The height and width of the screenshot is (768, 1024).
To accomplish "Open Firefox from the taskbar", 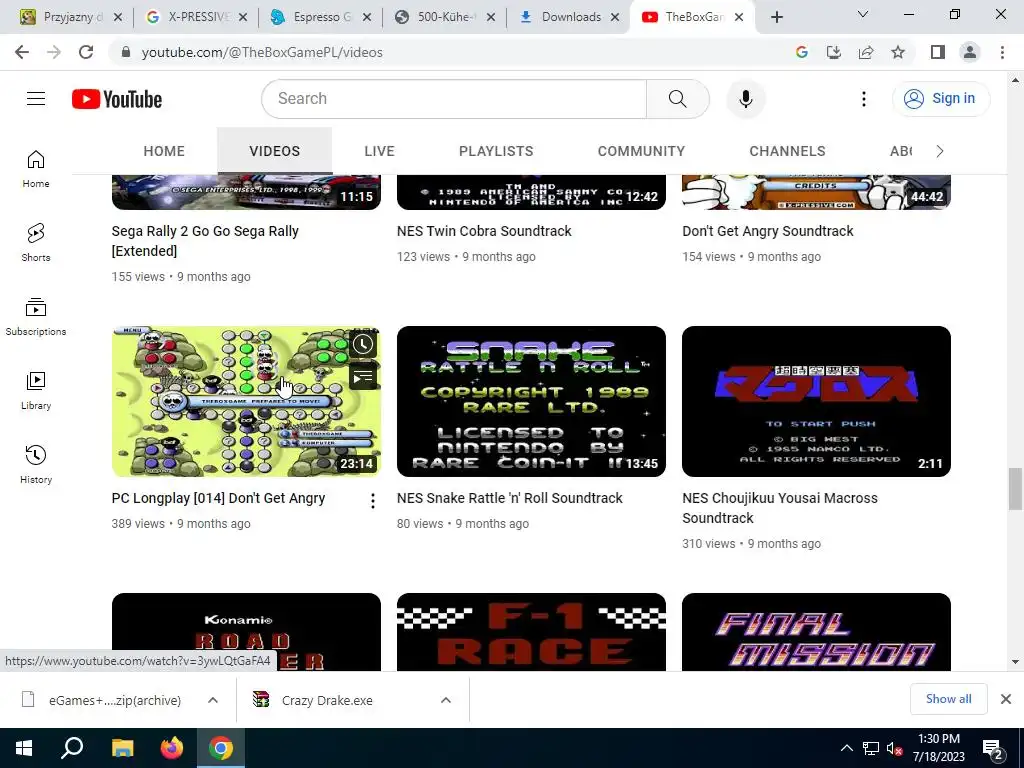I will [172, 748].
